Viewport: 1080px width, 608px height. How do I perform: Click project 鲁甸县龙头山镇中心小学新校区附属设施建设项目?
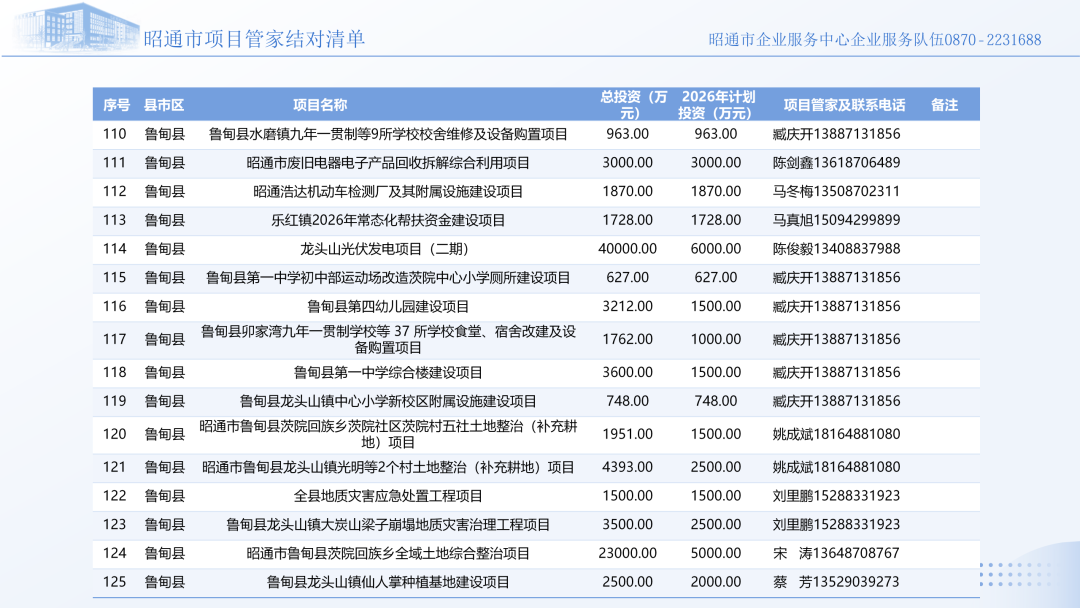(x=388, y=401)
